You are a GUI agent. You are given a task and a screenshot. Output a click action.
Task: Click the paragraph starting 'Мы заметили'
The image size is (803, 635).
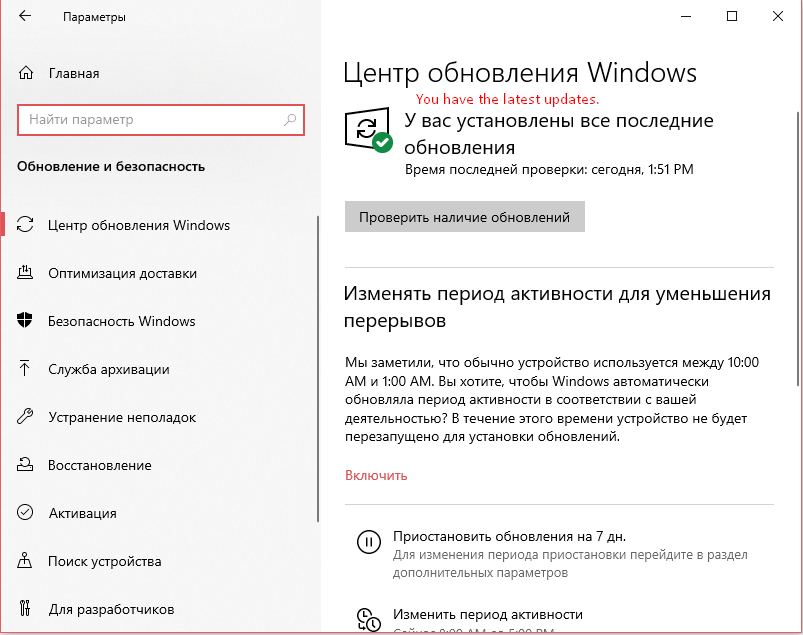(552, 399)
